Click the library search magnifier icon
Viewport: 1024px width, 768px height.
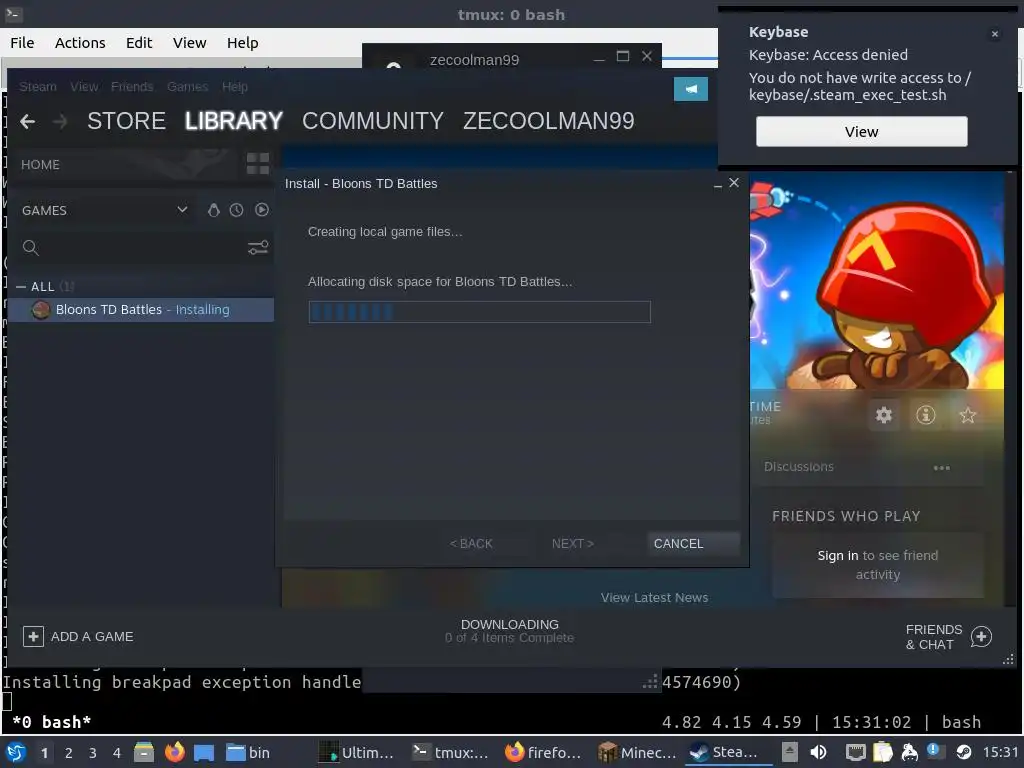pos(31,248)
